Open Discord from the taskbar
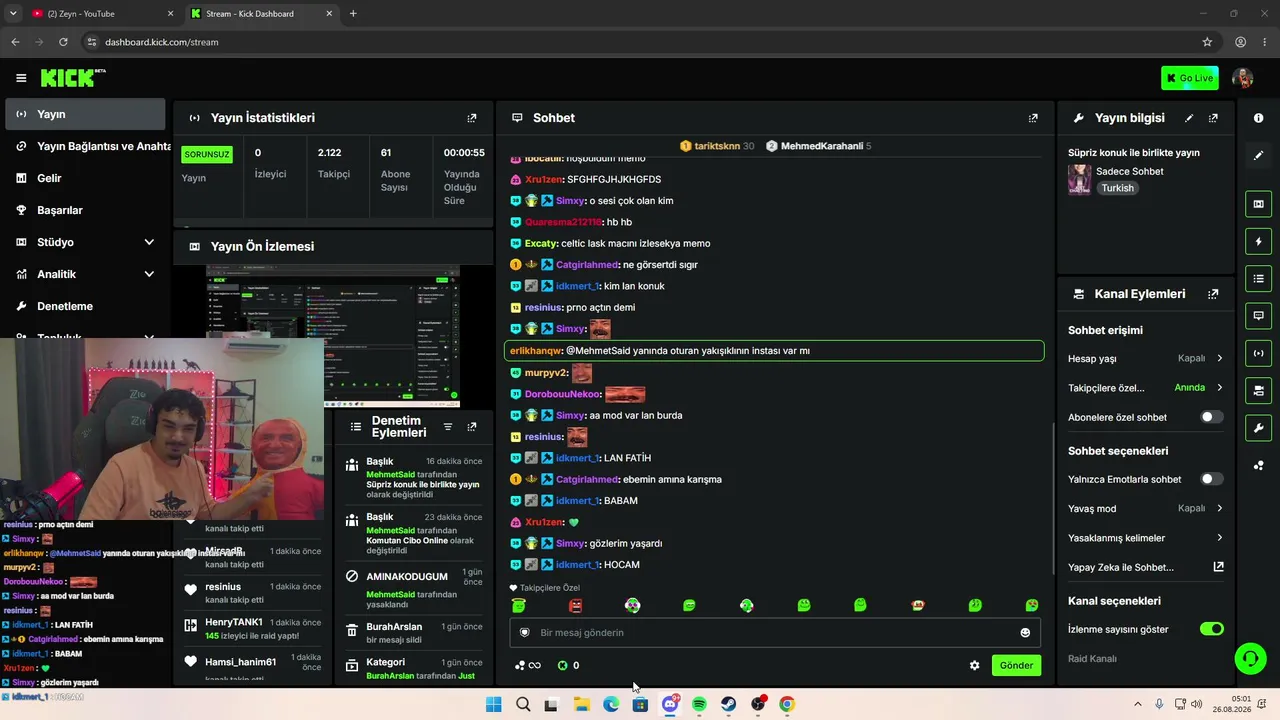Viewport: 1280px width, 720px height. pyautogui.click(x=670, y=704)
